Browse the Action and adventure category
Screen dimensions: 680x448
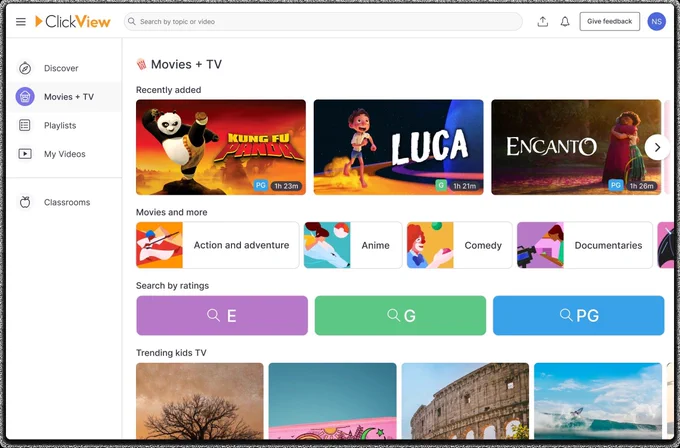pyautogui.click(x=218, y=245)
